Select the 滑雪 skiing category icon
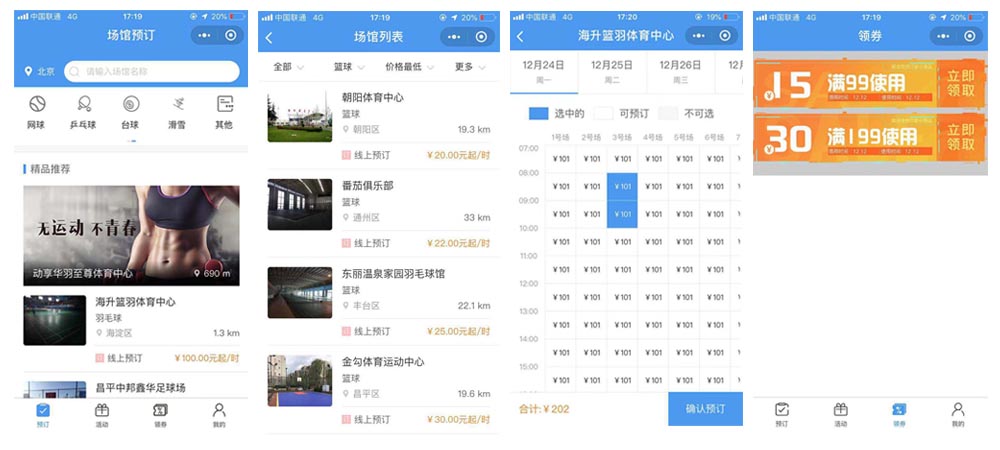This screenshot has width=1000, height=450. tap(177, 104)
